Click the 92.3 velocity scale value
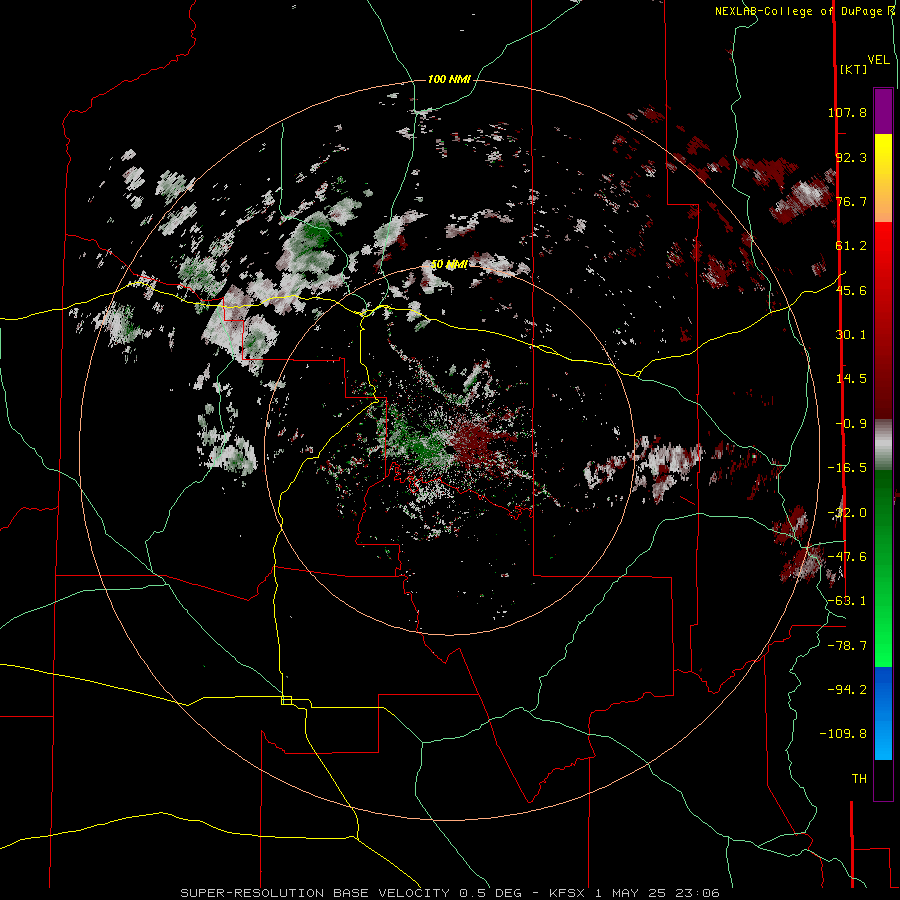Image resolution: width=900 pixels, height=900 pixels. [x=851, y=157]
